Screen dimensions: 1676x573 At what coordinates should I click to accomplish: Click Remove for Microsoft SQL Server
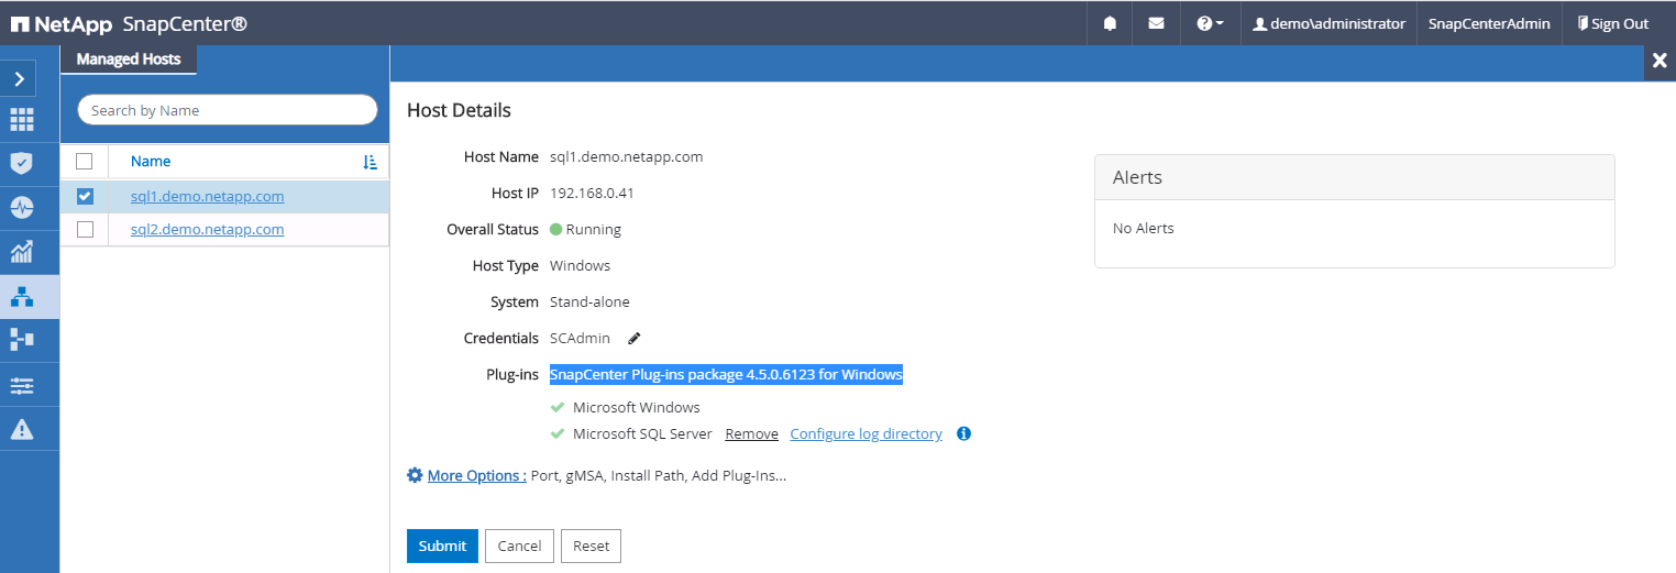point(751,434)
